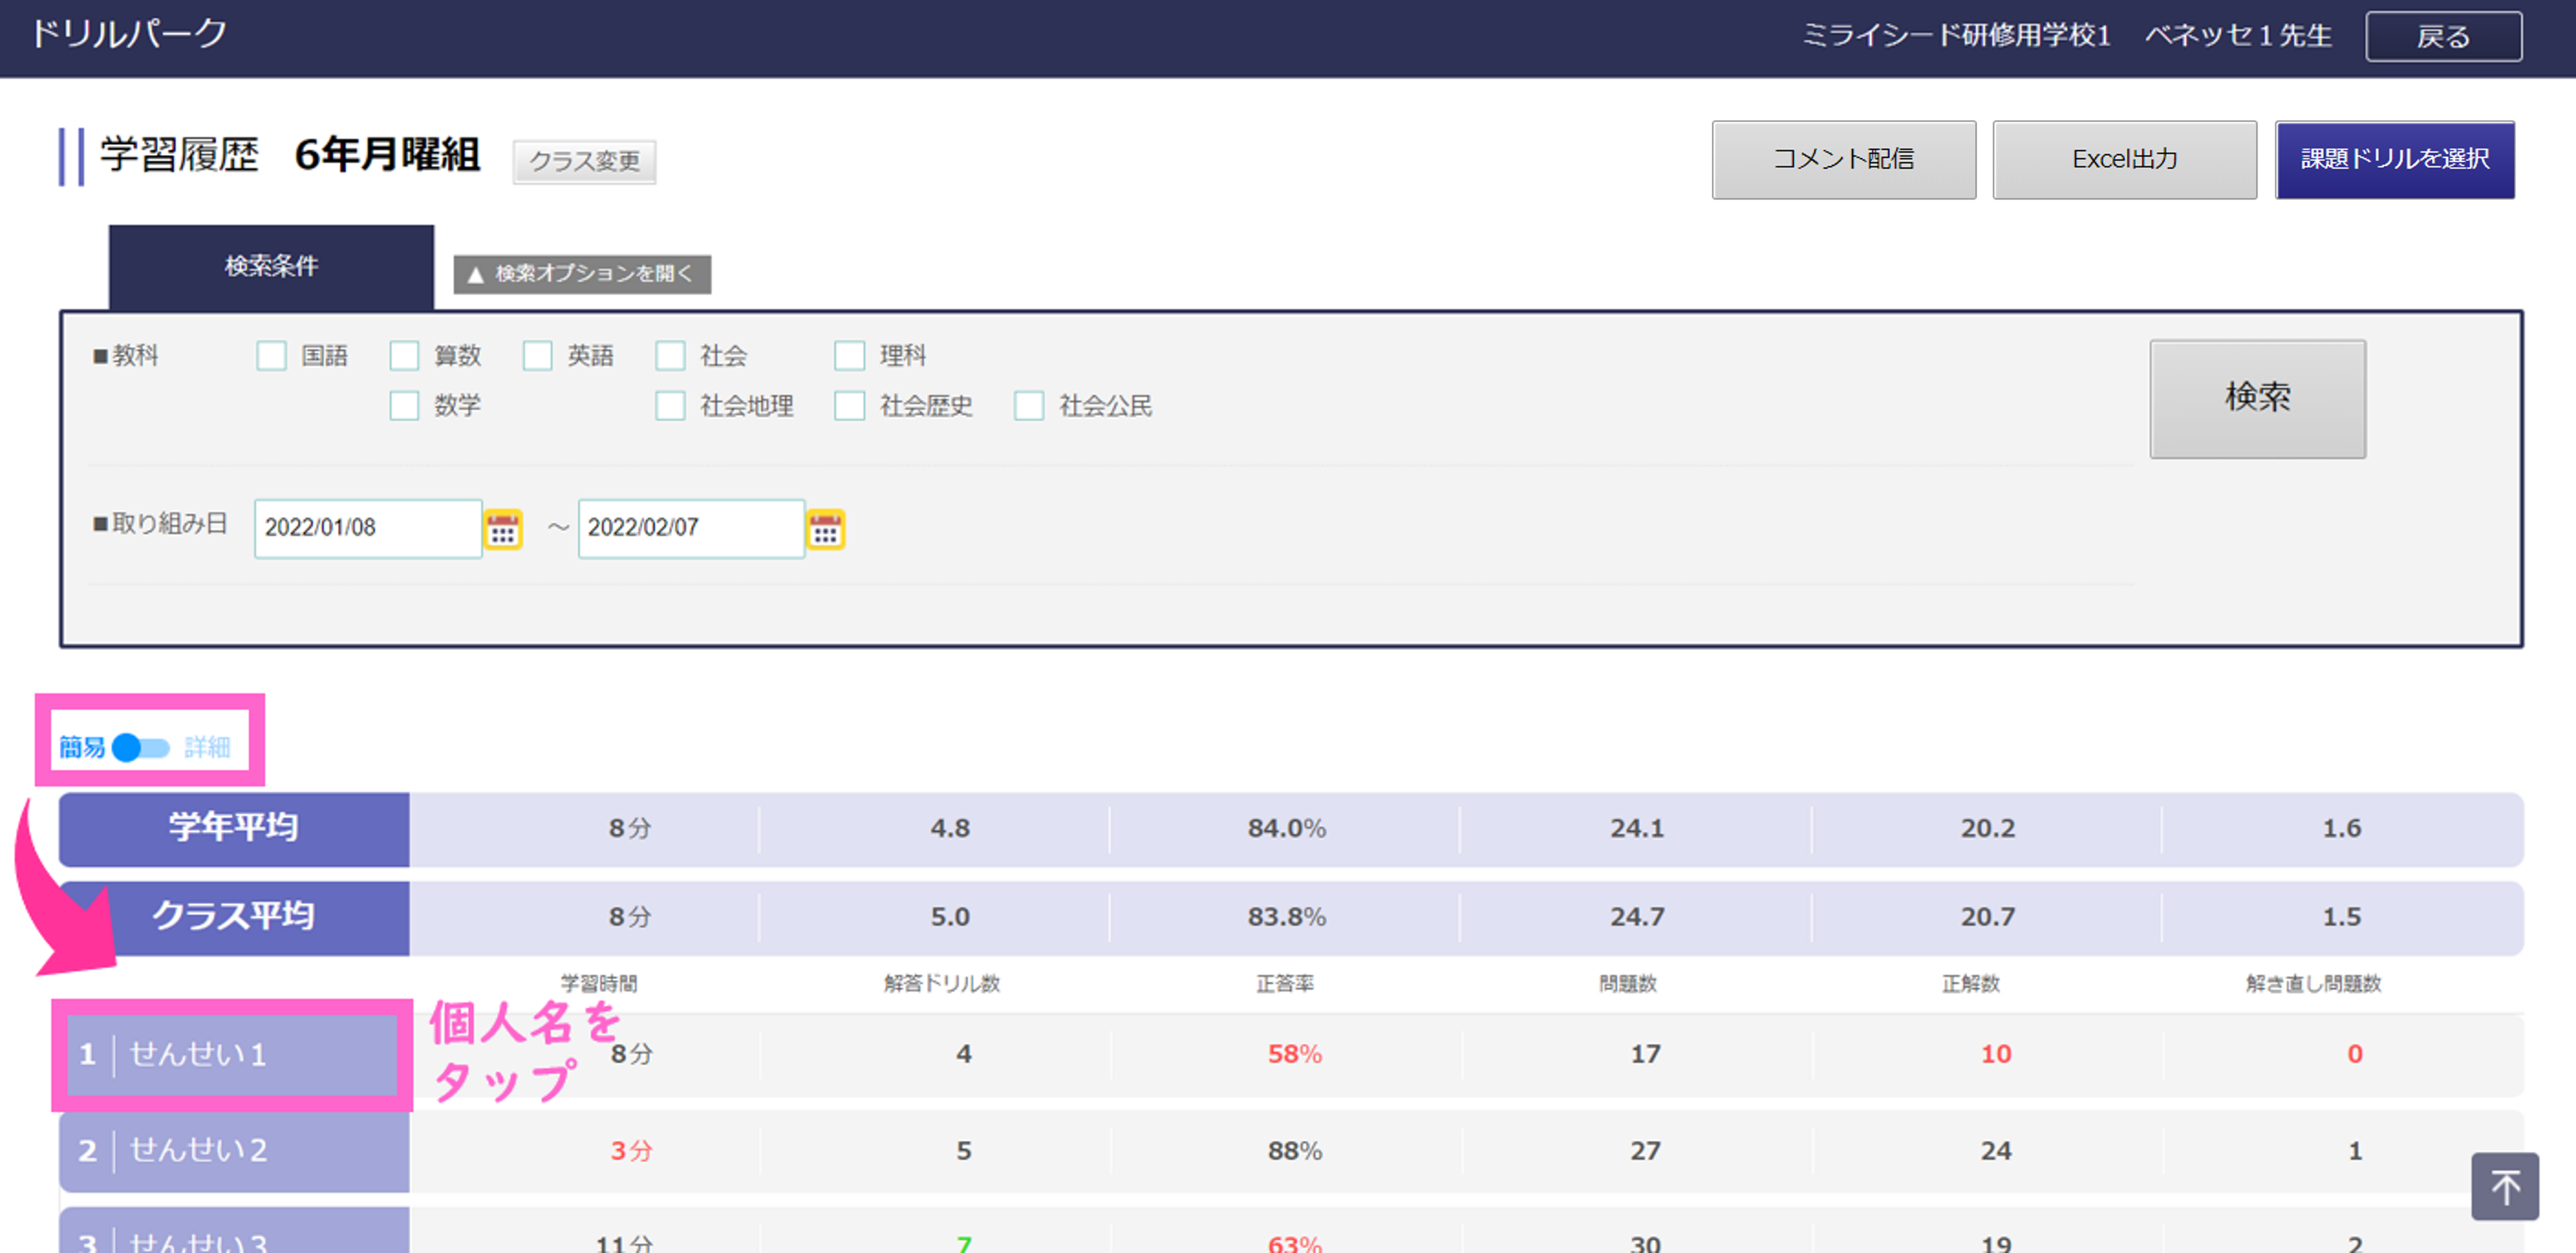Select the 社会歴史 checkbox
Screen dimensions: 2576x1253
pyautogui.click(x=849, y=405)
